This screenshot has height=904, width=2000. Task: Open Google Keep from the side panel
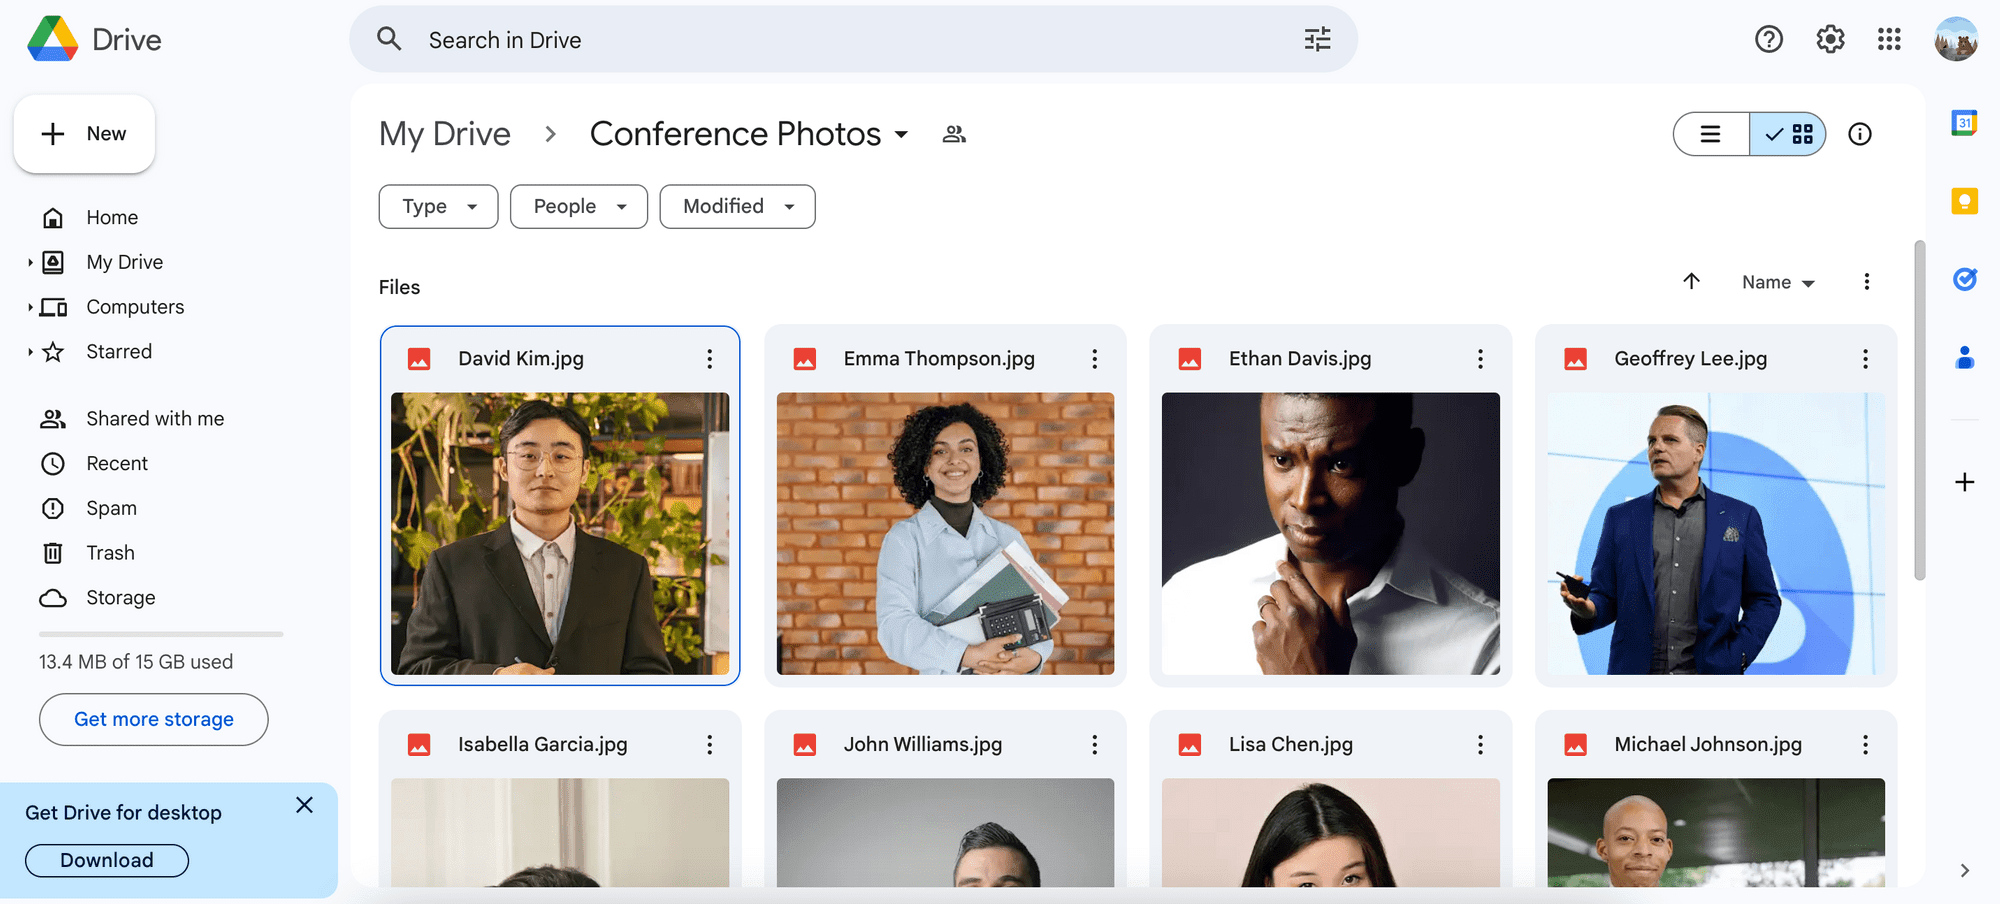(1964, 201)
